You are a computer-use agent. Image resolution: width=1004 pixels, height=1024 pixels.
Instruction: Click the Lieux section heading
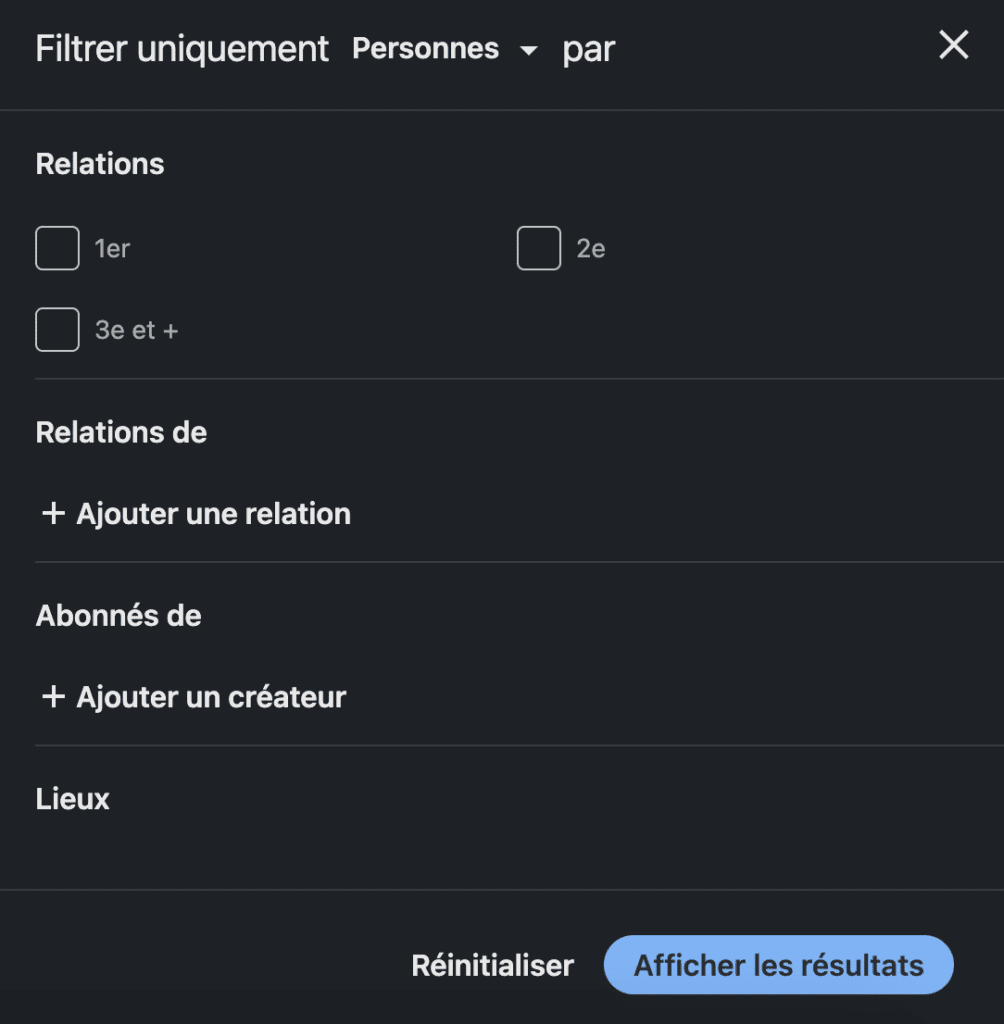[x=73, y=799]
